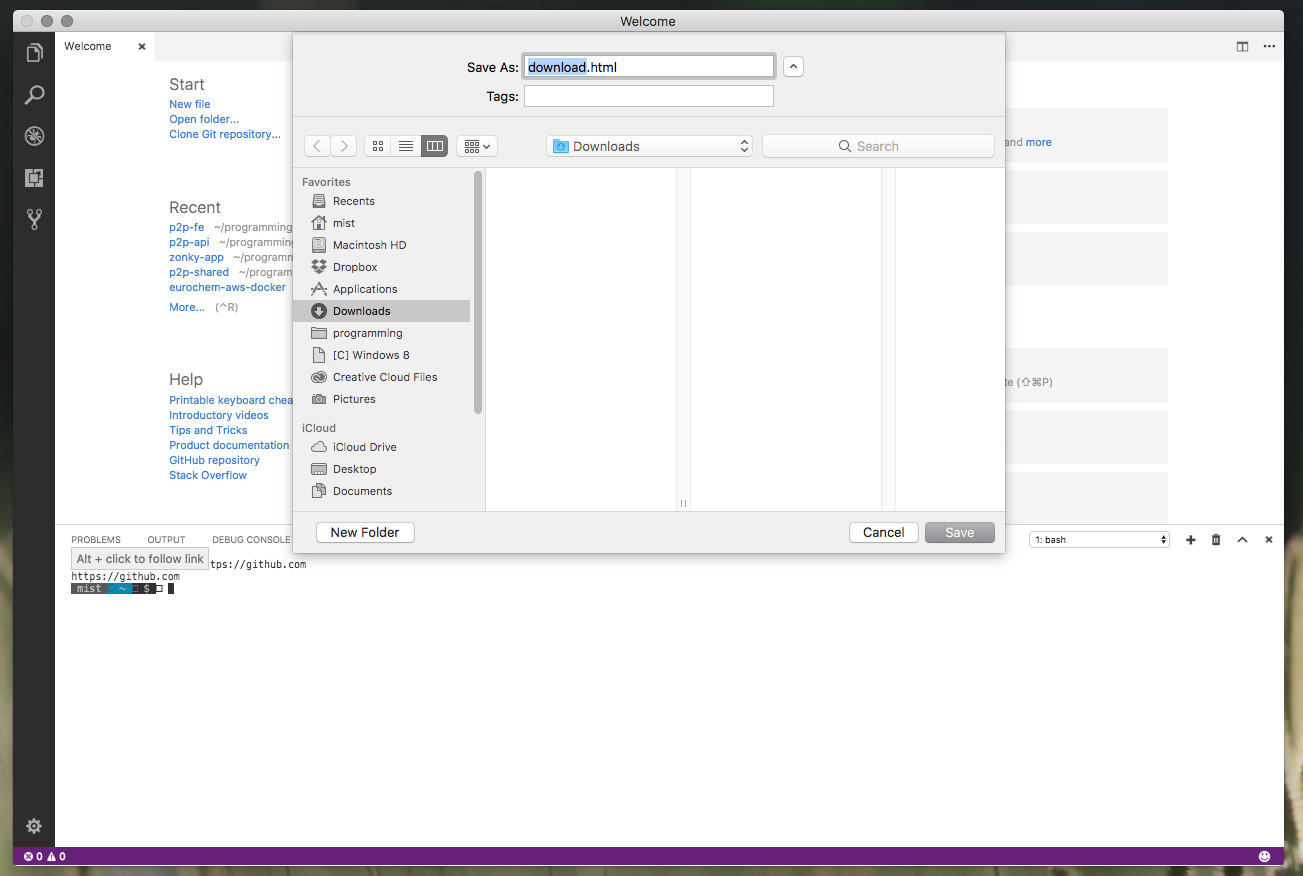This screenshot has height=876, width=1303.
Task: Switch to icon view in the save dialog
Action: tap(377, 145)
